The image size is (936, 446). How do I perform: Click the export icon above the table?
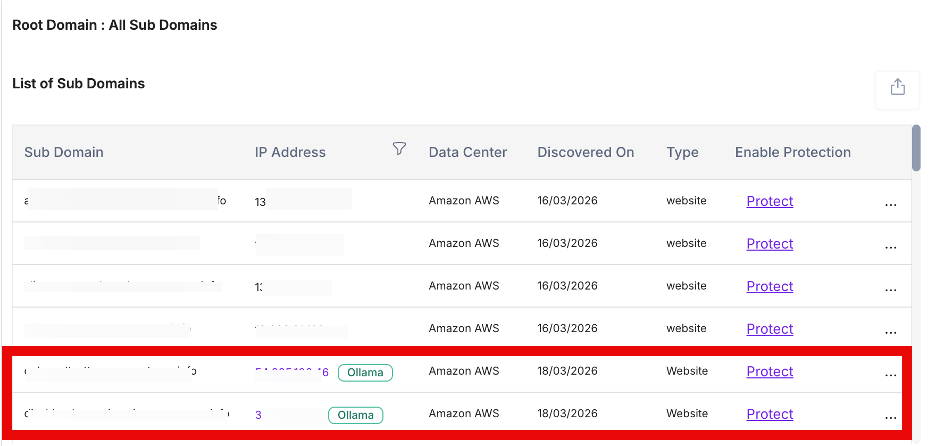(897, 87)
